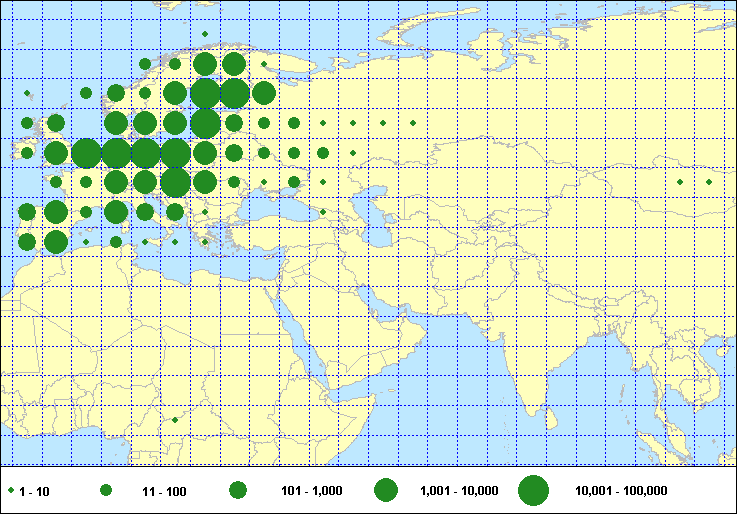The height and width of the screenshot is (514, 737).
Task: Click the "1 - 10" legend label
Action: pos(33,491)
